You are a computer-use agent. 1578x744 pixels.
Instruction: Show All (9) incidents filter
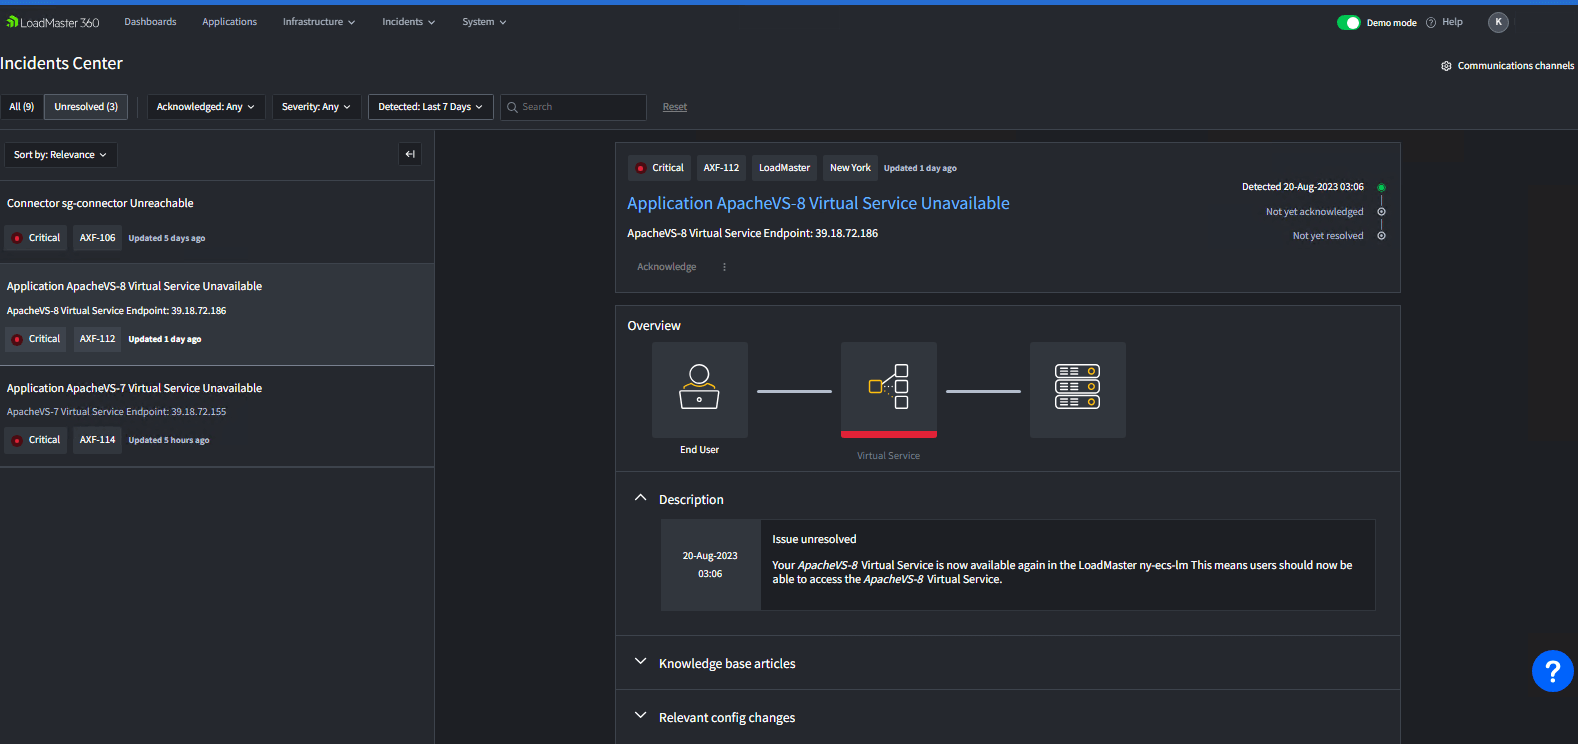tap(22, 107)
